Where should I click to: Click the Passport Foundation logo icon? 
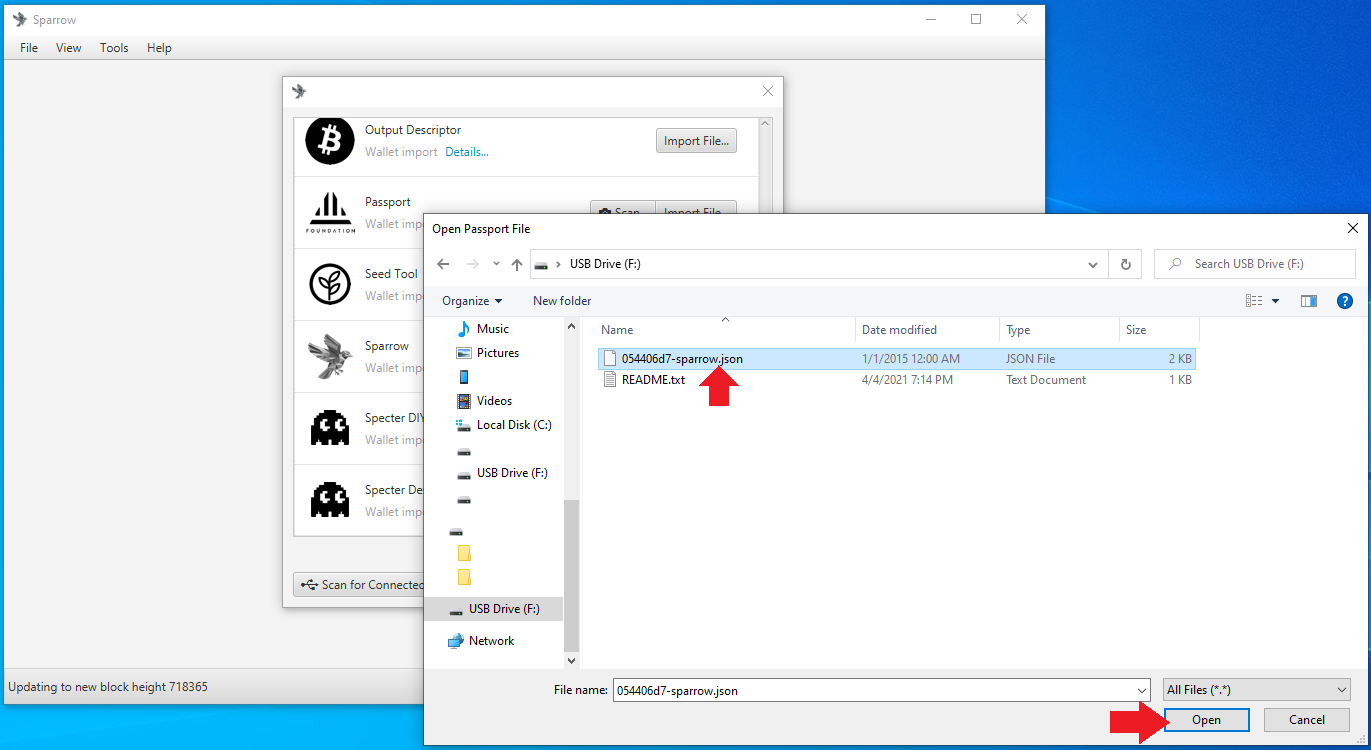(x=330, y=212)
